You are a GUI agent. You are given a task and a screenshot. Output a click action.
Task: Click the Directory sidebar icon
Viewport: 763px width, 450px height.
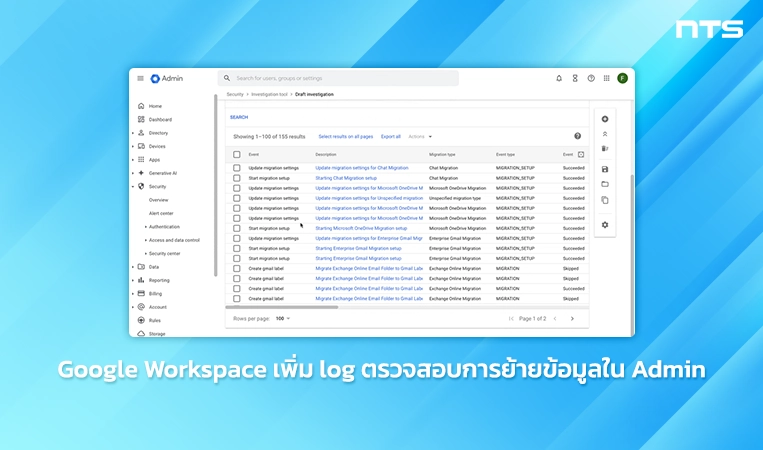[x=141, y=132]
